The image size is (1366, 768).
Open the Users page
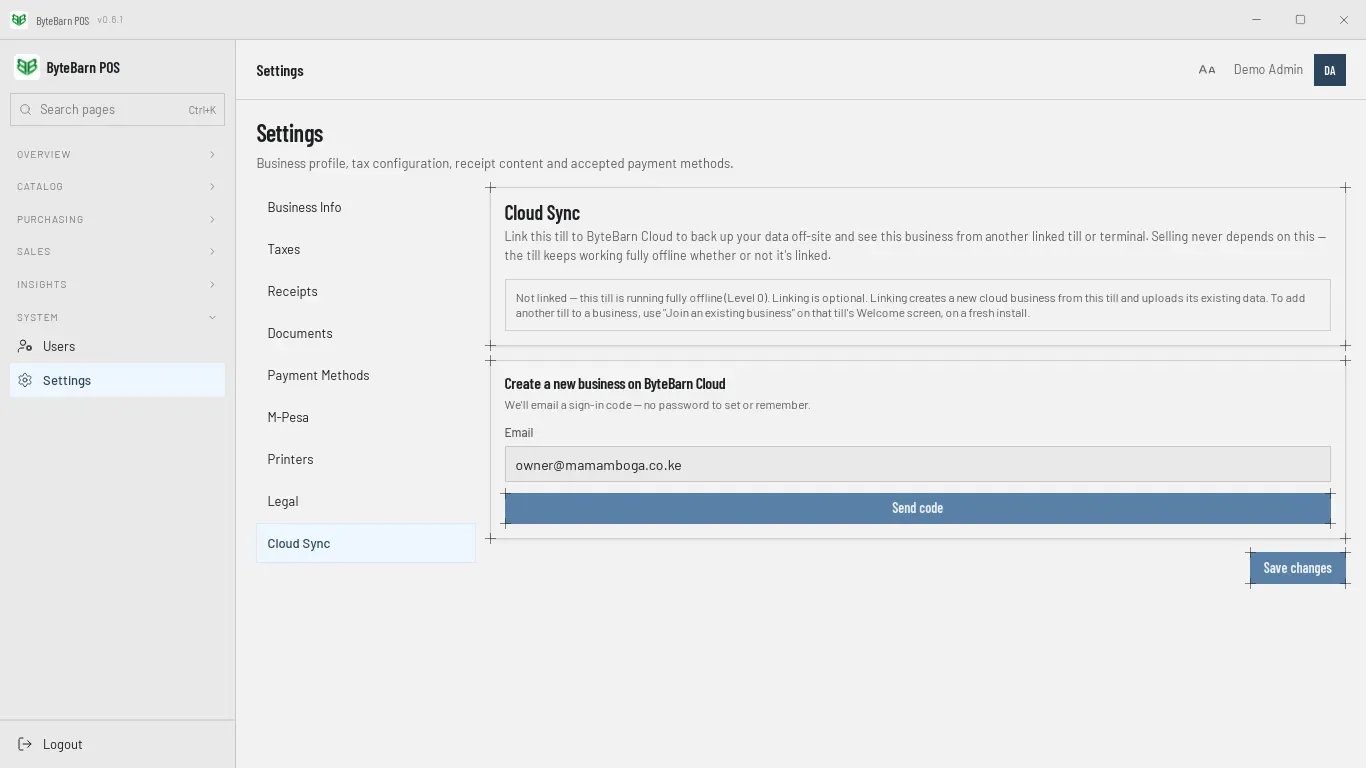click(x=117, y=346)
